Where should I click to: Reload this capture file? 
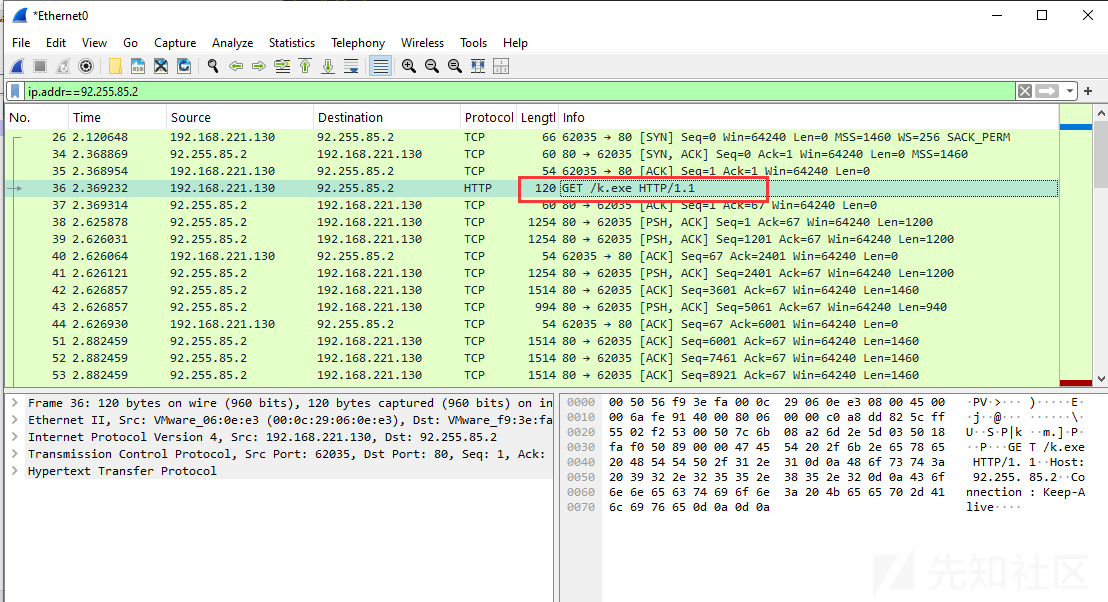point(184,66)
